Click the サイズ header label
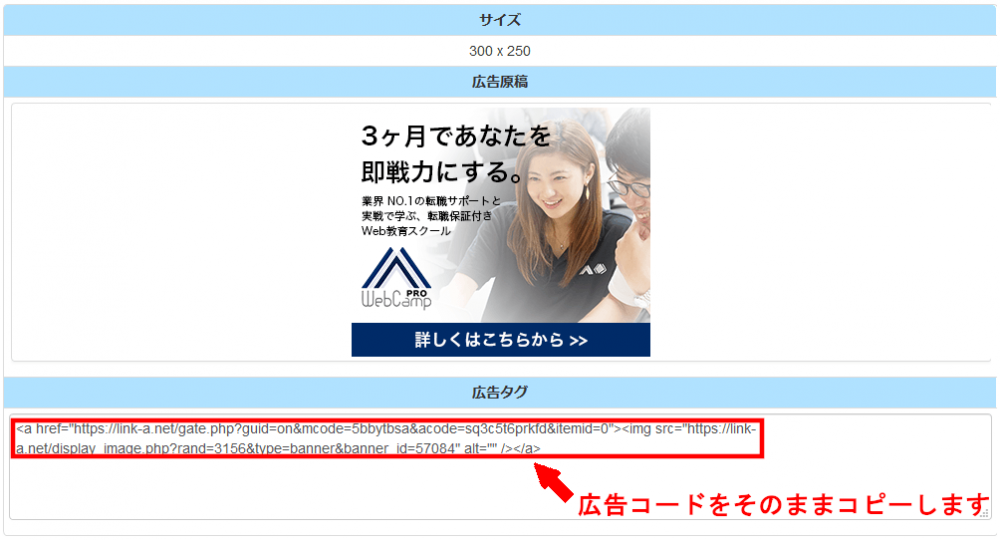Viewport: 1000px width, 540px height. click(x=500, y=20)
